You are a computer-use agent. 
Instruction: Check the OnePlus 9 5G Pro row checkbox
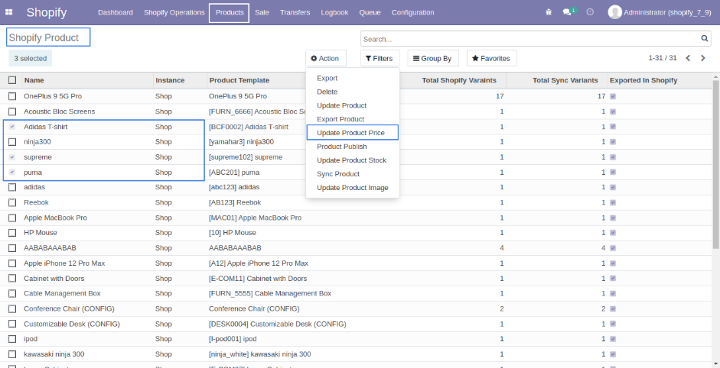(x=12, y=96)
